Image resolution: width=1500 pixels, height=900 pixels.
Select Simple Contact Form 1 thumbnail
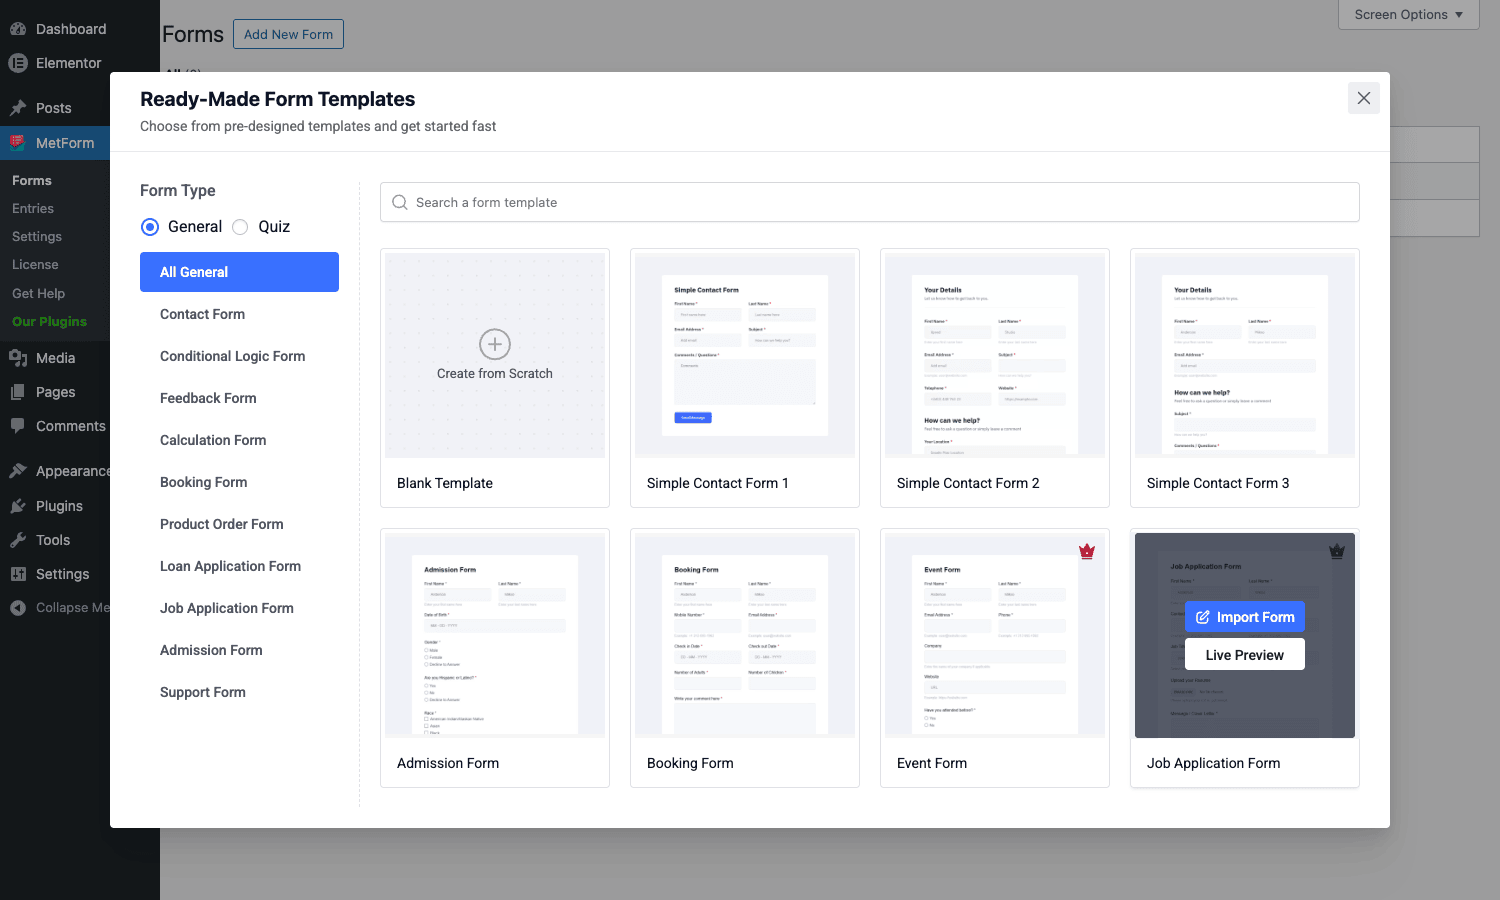(x=745, y=355)
